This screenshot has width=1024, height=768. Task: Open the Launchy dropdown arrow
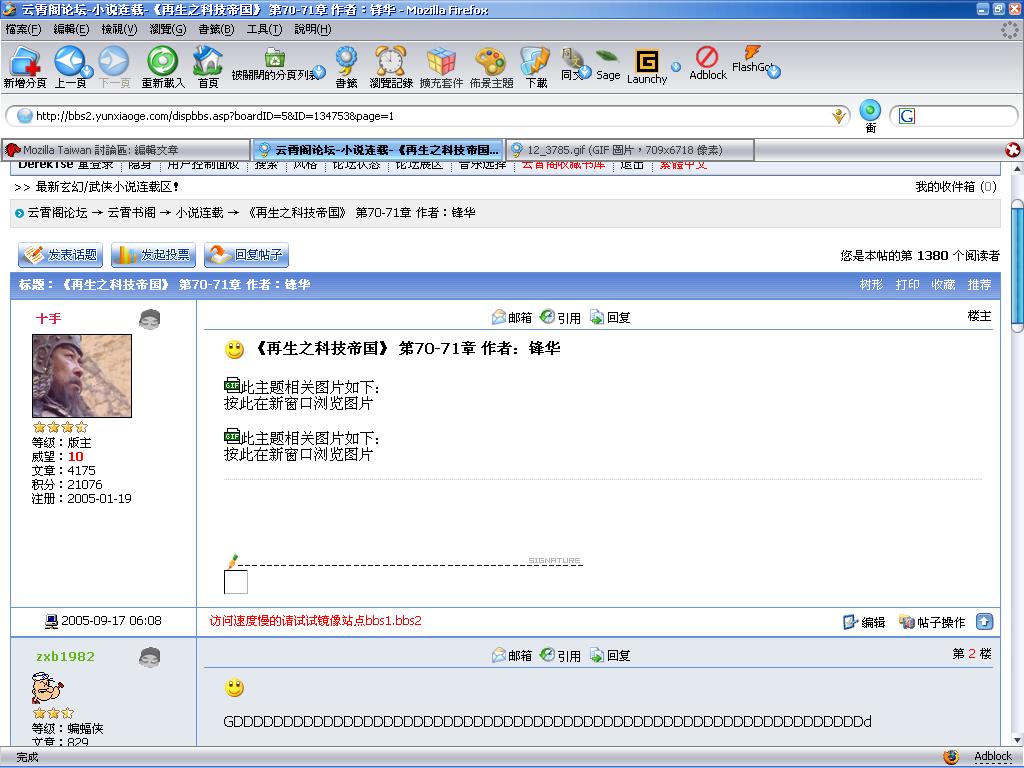click(x=676, y=67)
